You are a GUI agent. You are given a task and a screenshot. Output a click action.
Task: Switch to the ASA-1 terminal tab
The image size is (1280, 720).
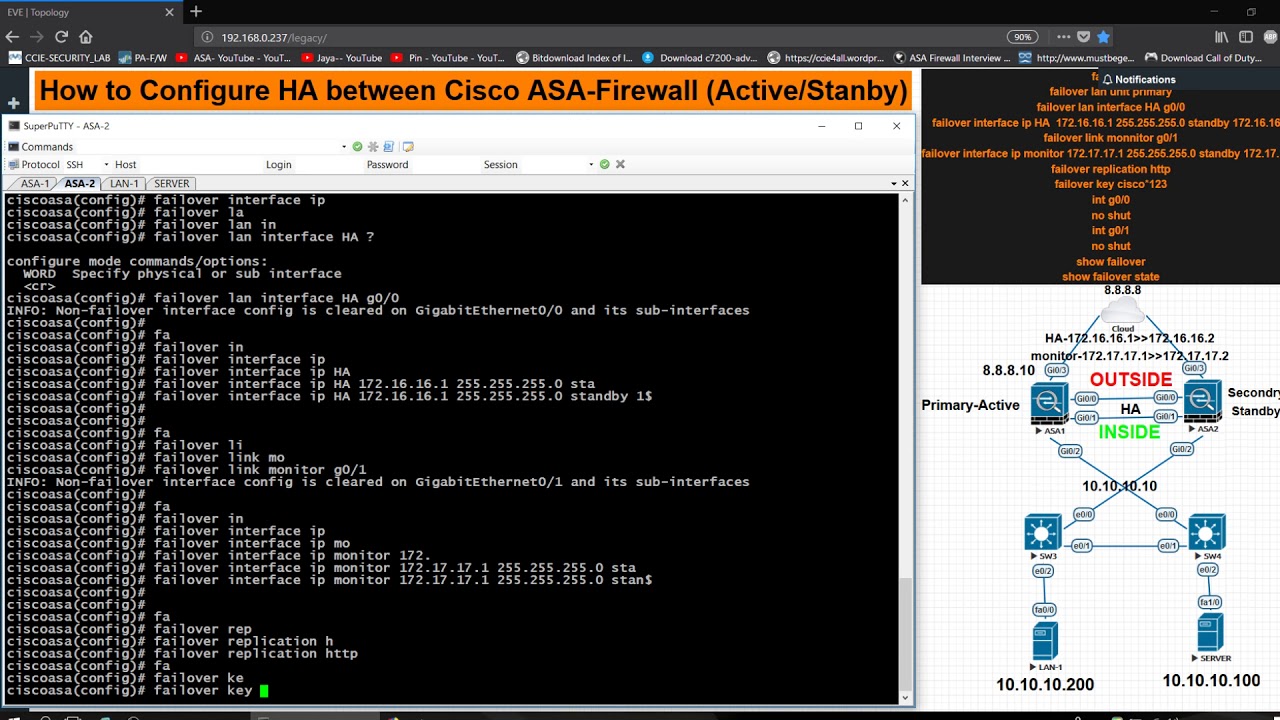tap(35, 184)
